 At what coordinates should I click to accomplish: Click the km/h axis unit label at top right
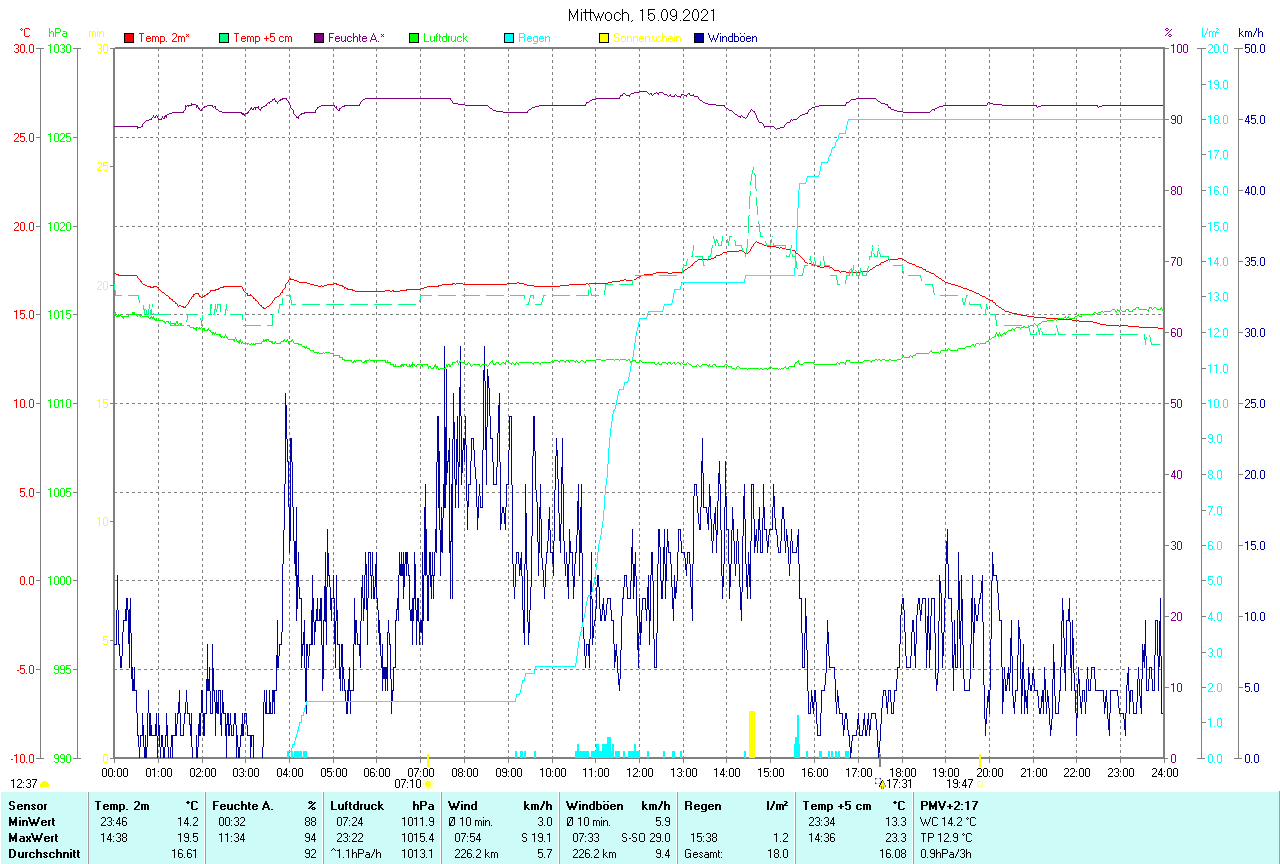(x=1251, y=33)
